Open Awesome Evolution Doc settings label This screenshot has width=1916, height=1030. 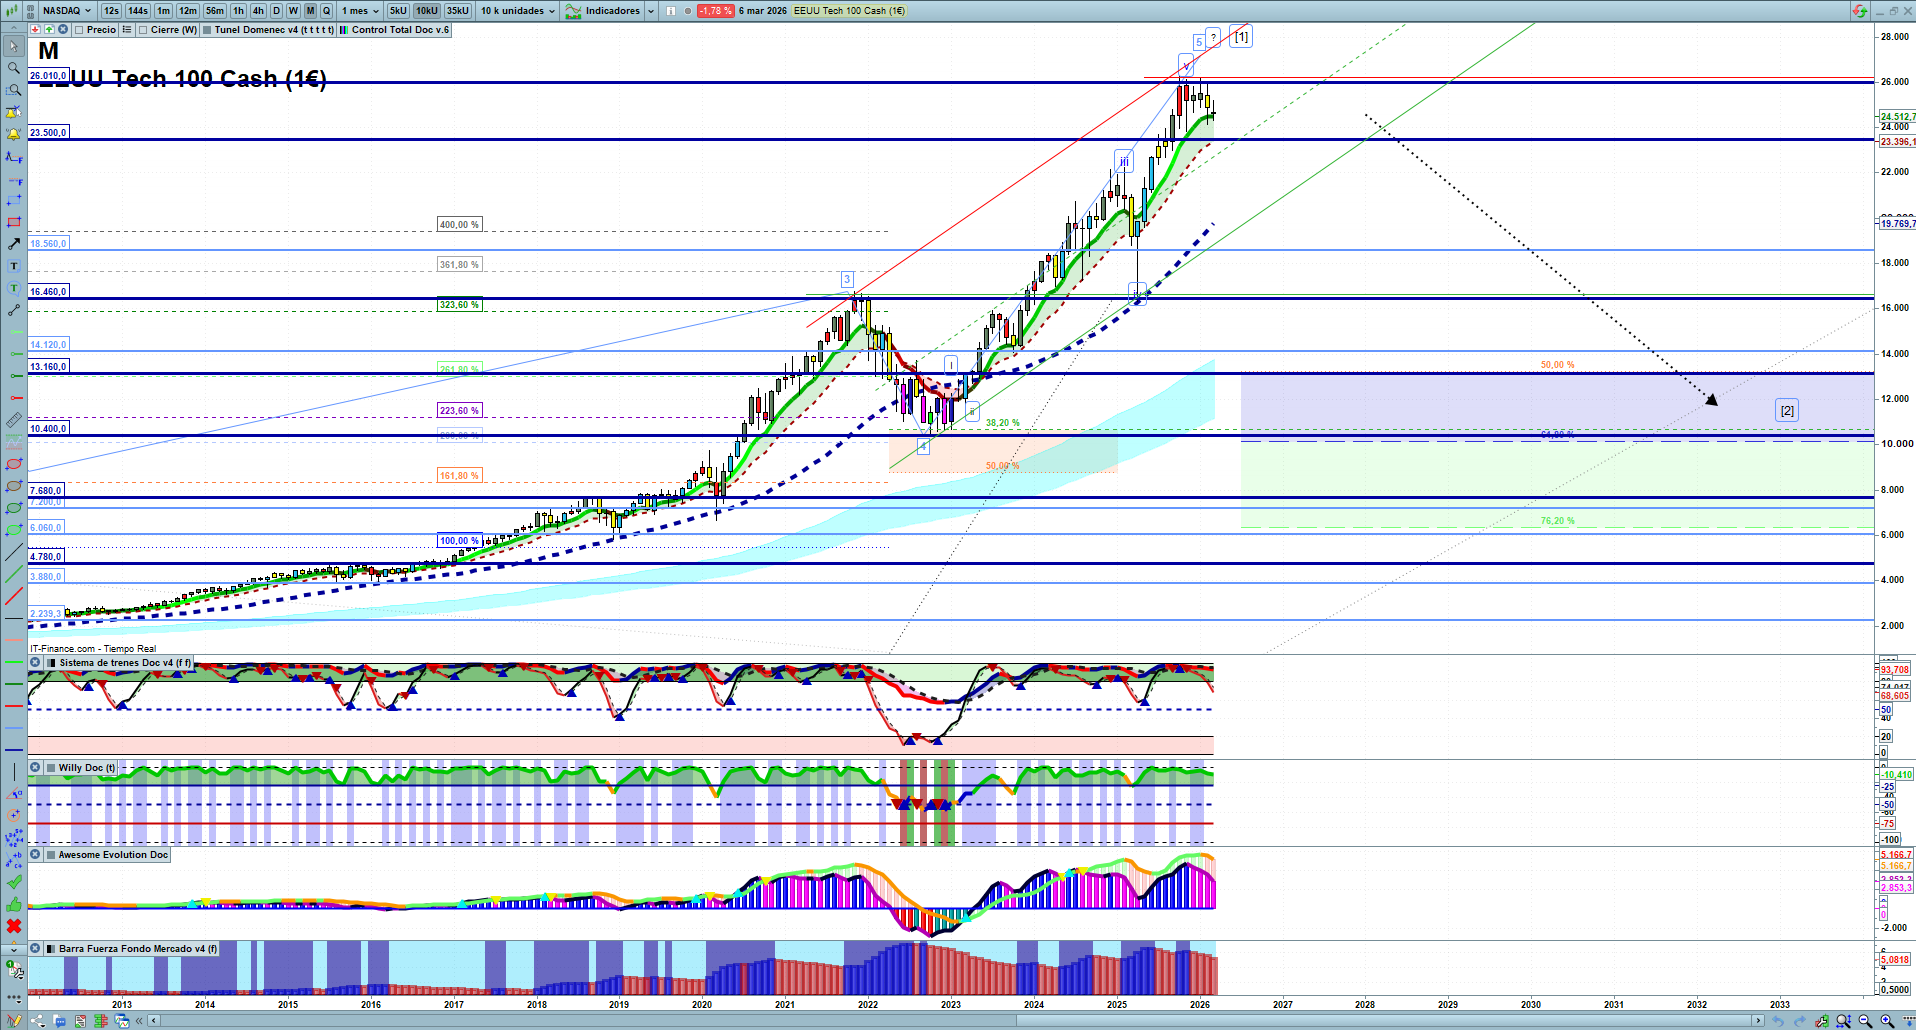[x=107, y=855]
